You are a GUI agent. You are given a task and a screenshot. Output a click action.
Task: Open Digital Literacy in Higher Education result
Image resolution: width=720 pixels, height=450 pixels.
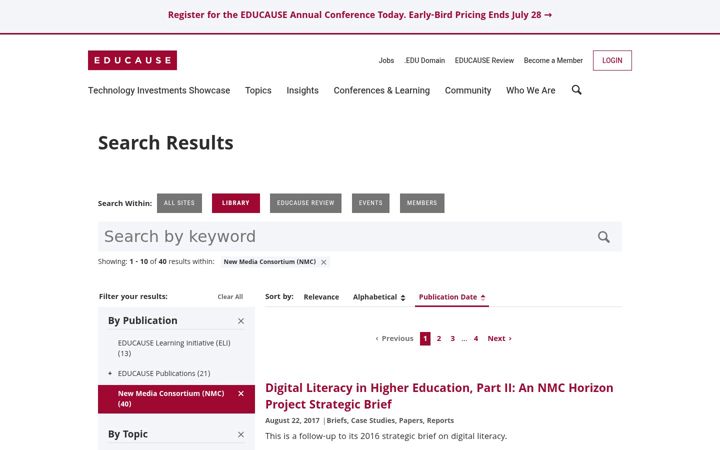coord(439,396)
